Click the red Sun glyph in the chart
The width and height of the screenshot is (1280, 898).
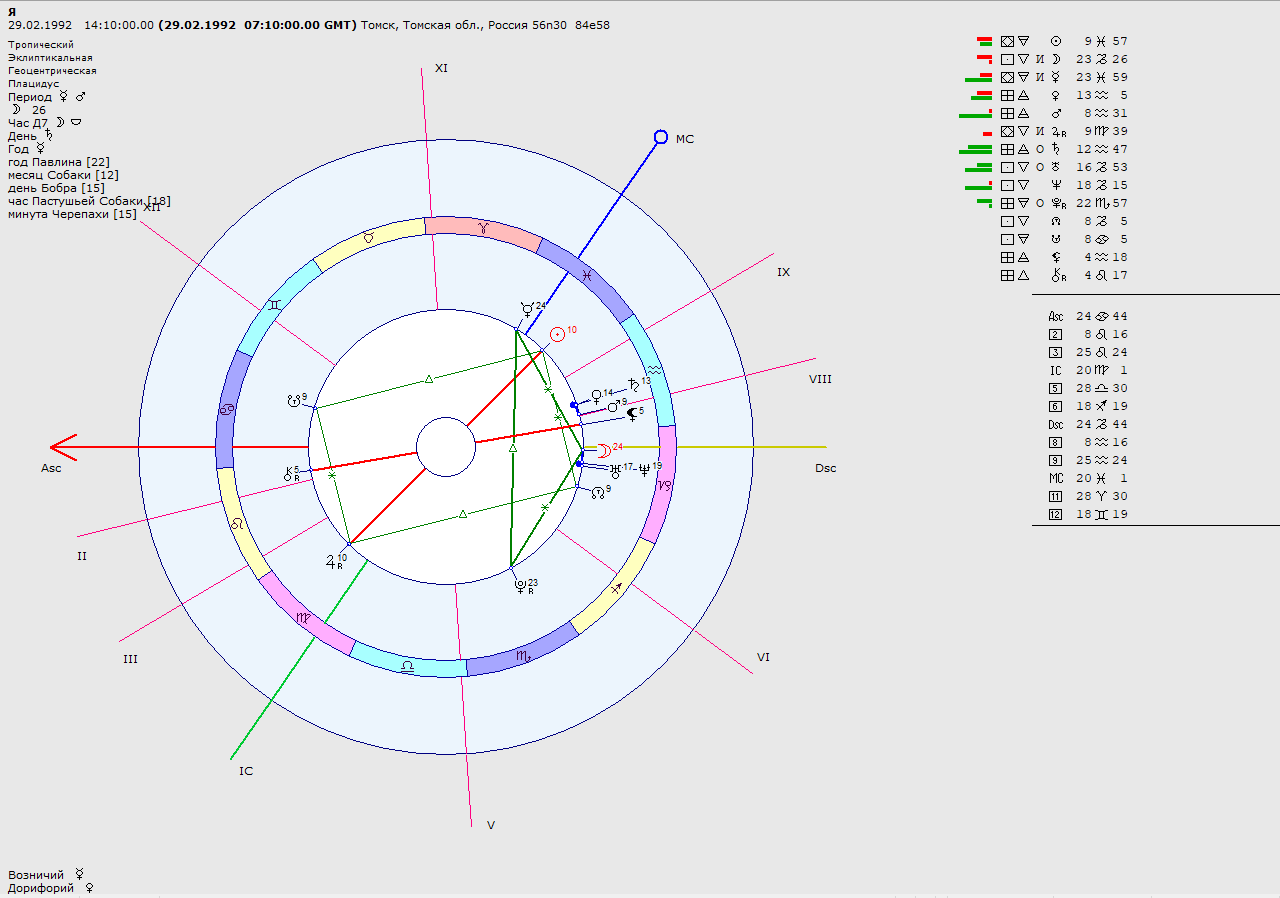tap(557, 335)
